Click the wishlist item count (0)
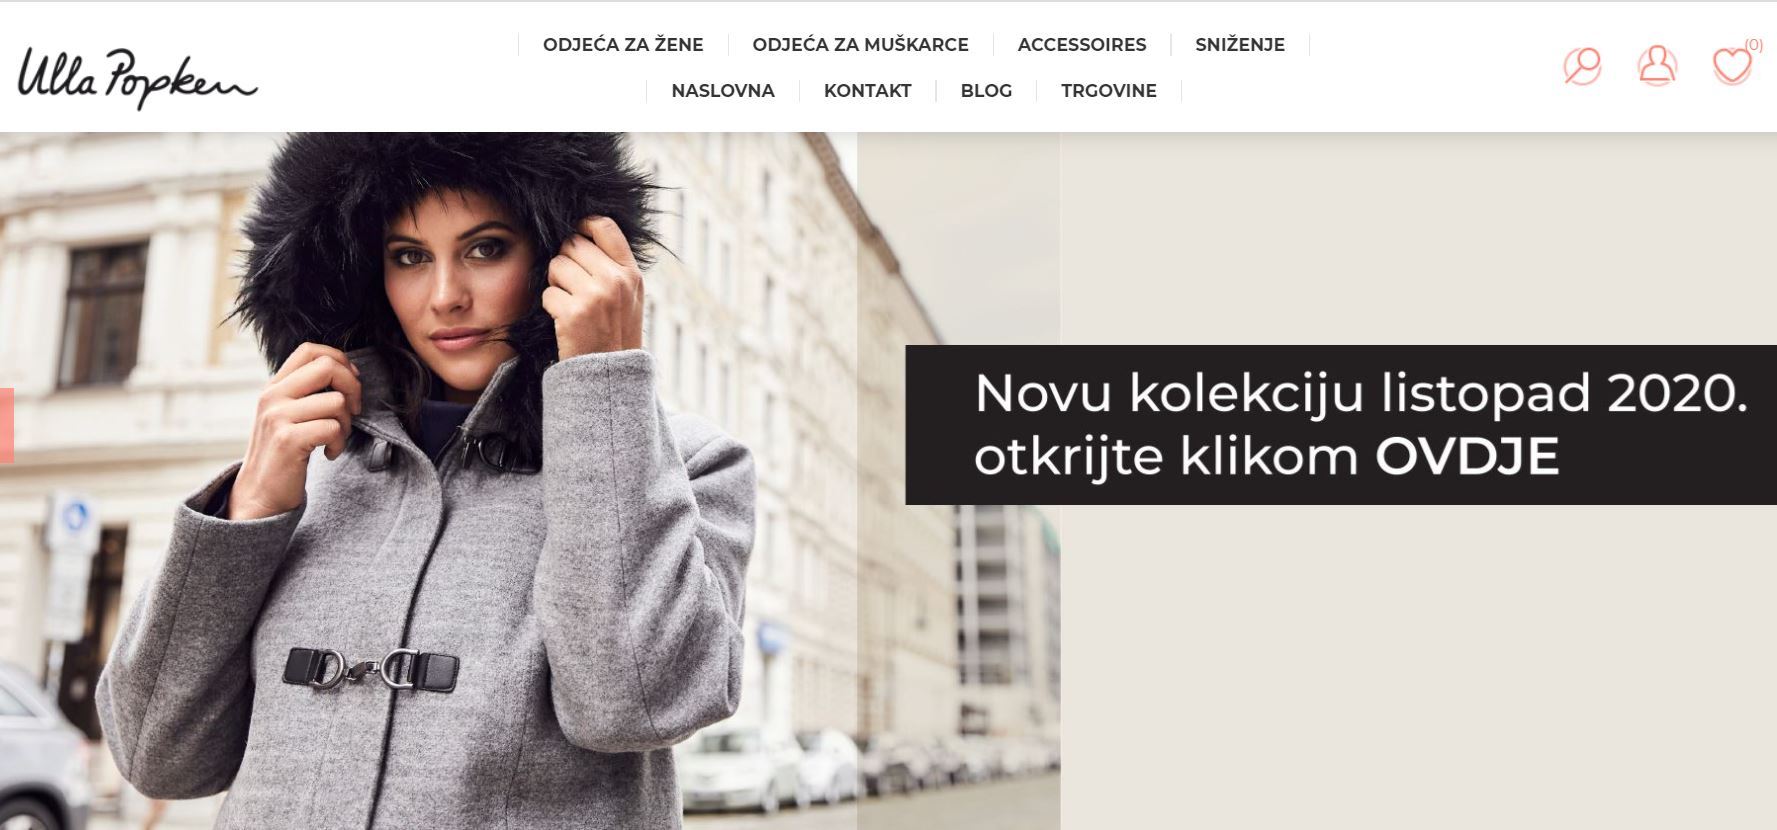 [1754, 44]
